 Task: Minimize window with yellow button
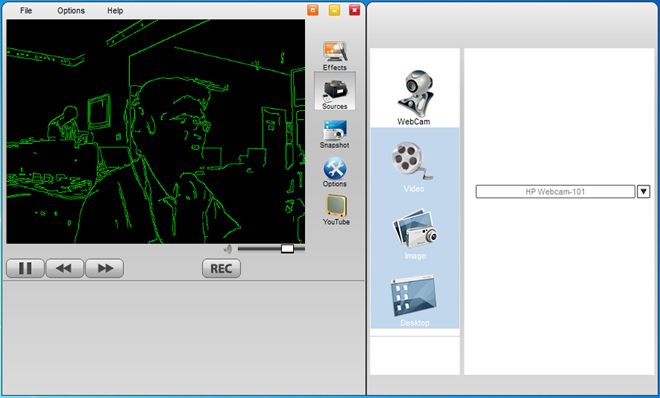(x=334, y=10)
